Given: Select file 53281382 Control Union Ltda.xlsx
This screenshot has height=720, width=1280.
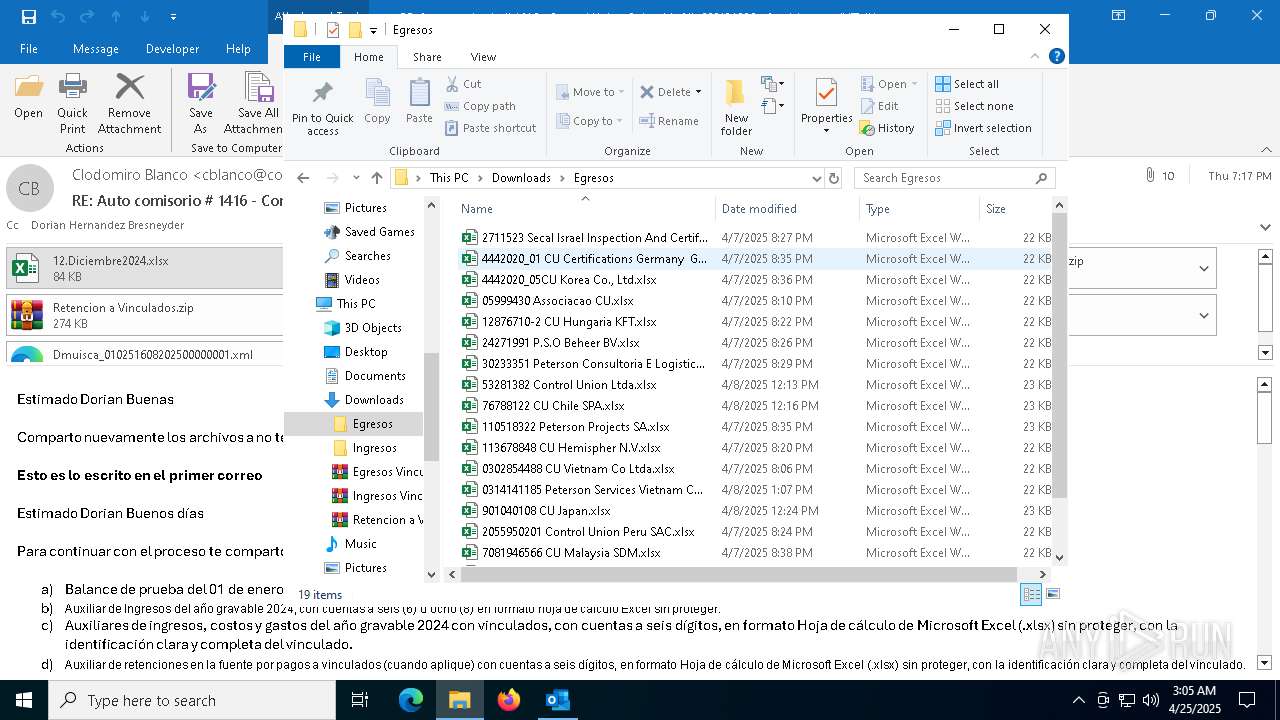Looking at the screenshot, I should (569, 385).
